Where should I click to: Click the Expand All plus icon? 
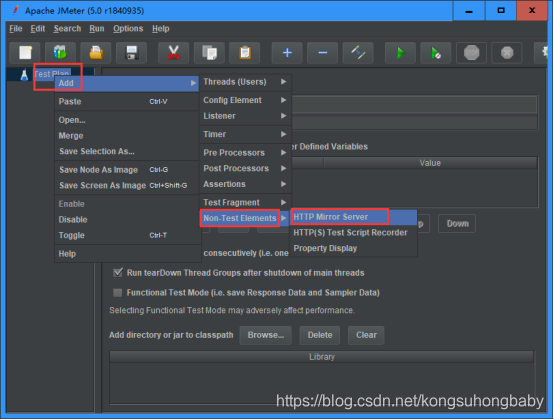[287, 53]
